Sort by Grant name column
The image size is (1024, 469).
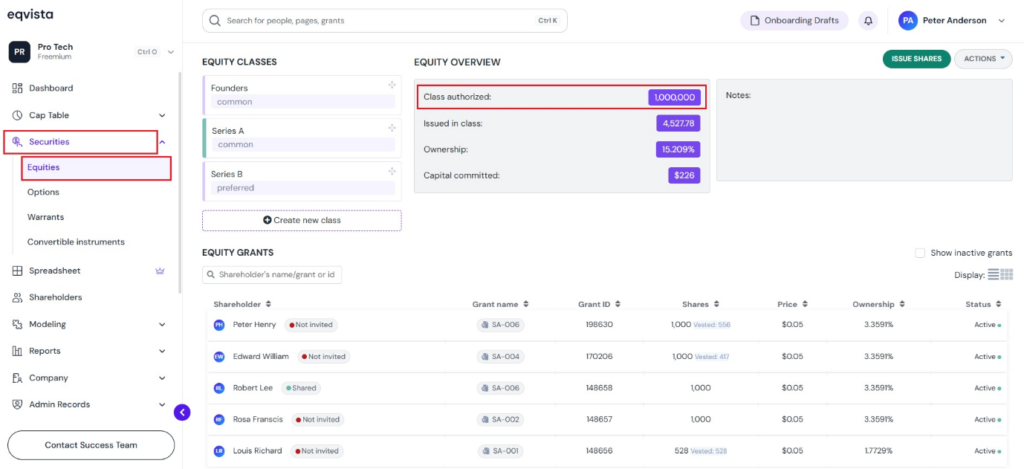[500, 304]
